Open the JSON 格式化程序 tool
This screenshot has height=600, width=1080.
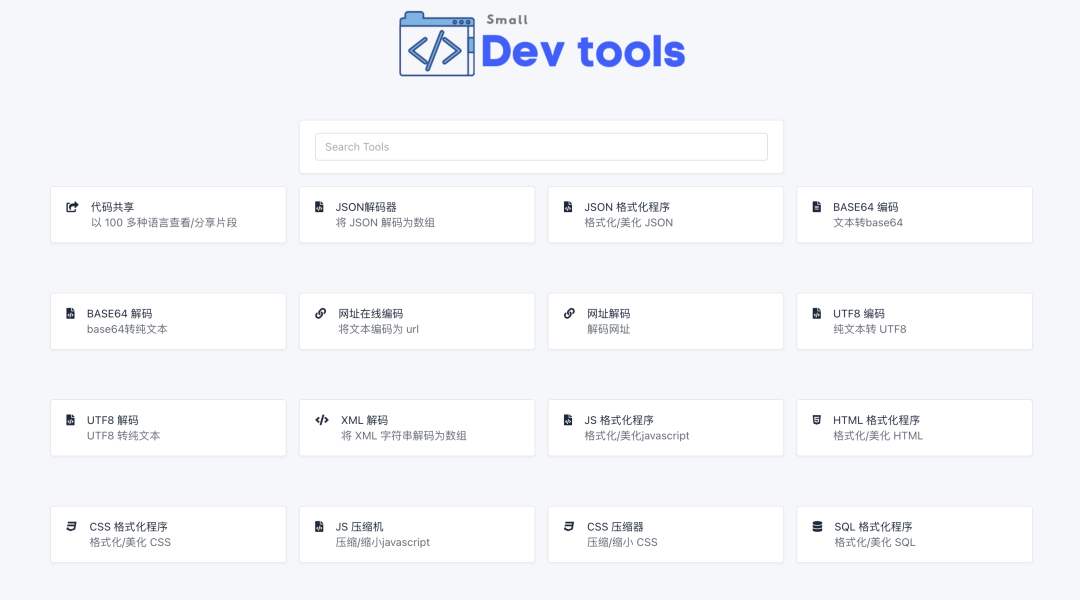(x=665, y=214)
